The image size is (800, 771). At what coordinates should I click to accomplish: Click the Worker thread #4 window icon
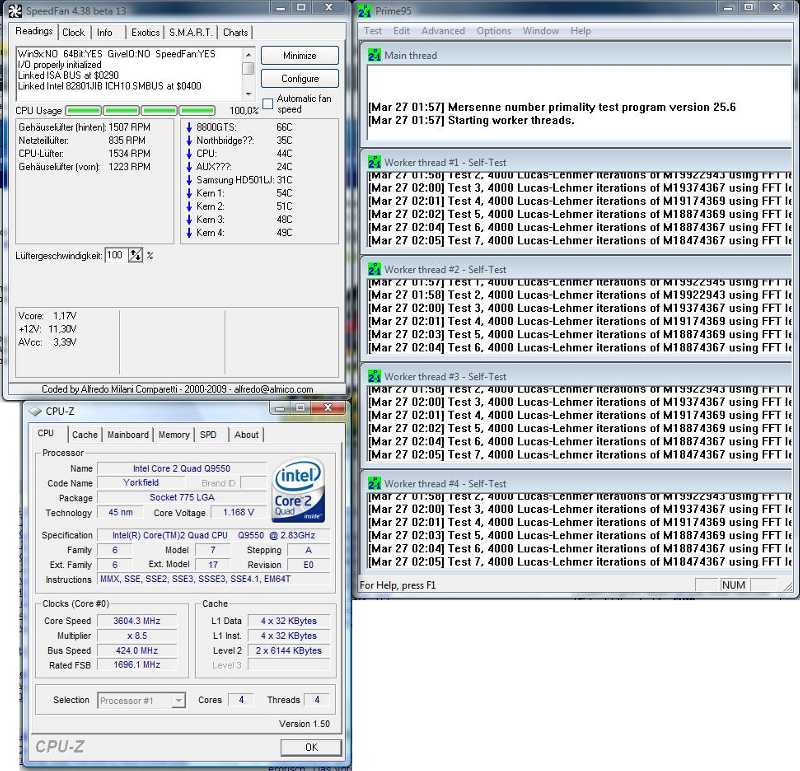pos(374,484)
